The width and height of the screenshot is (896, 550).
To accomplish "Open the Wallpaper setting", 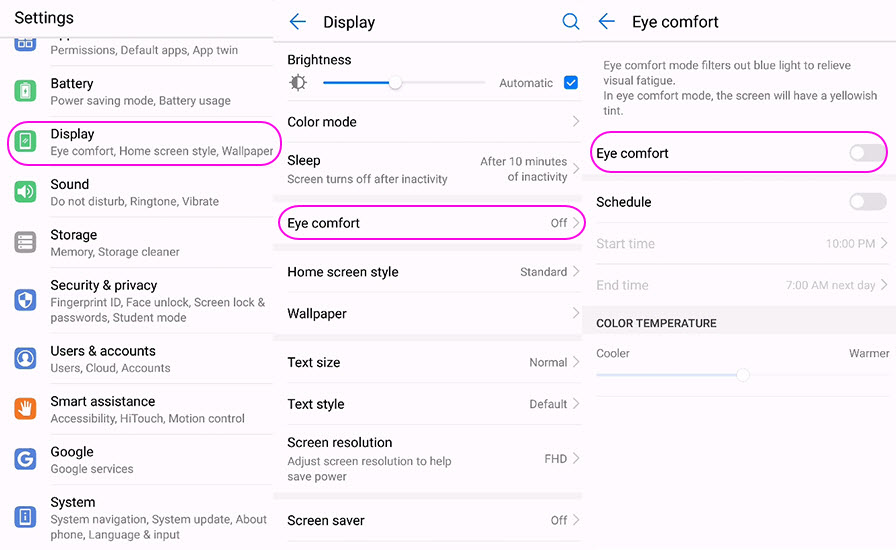I will point(430,314).
